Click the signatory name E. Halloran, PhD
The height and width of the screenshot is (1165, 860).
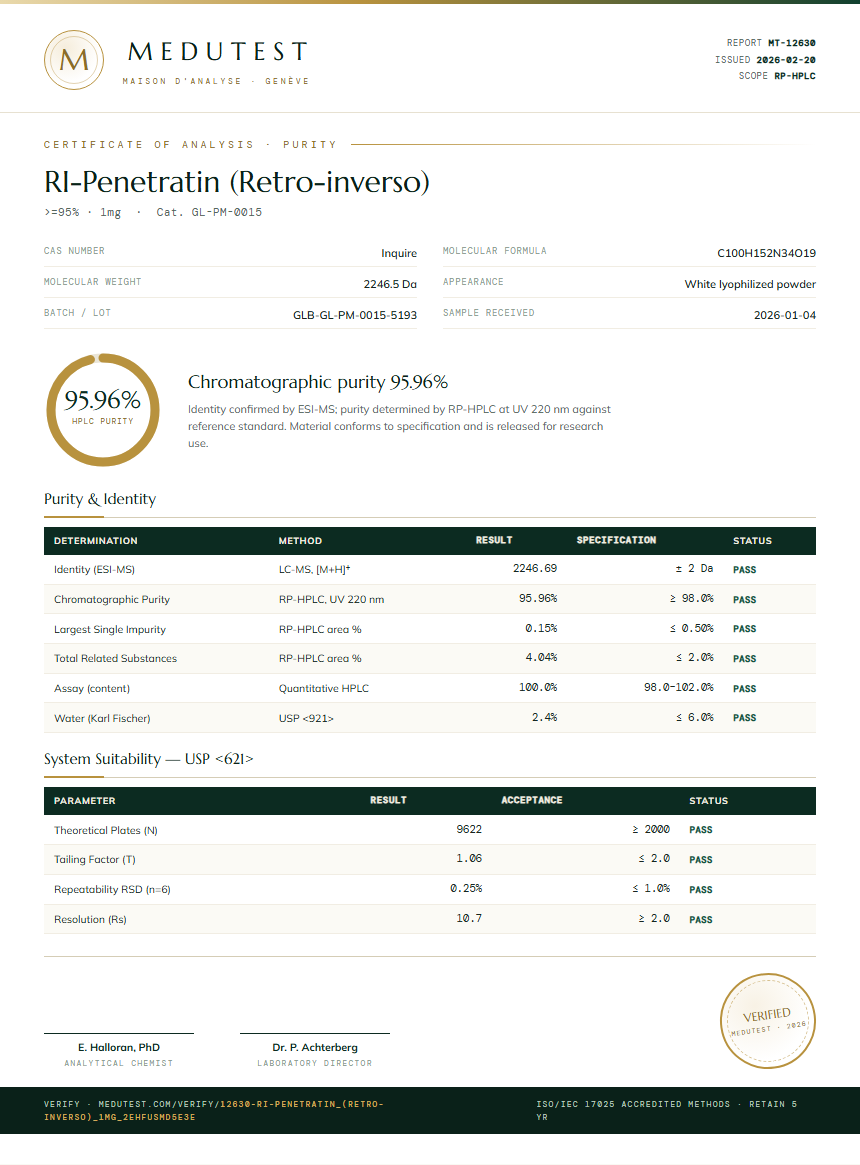tap(119, 1048)
